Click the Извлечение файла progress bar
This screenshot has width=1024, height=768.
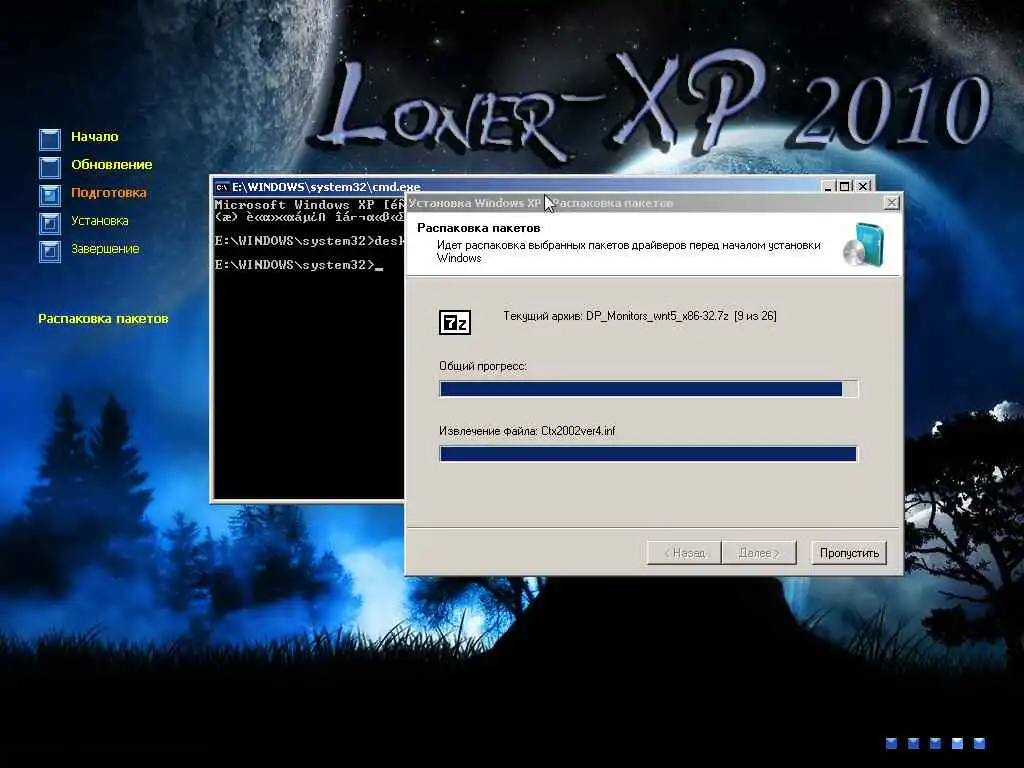tap(648, 454)
